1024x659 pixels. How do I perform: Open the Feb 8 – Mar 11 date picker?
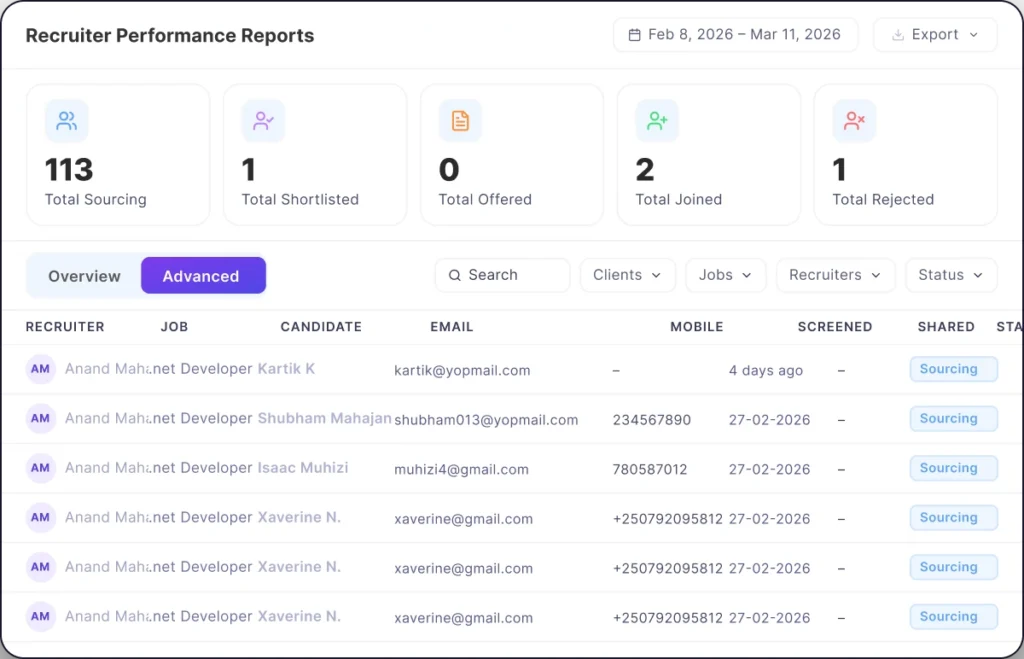point(744,35)
